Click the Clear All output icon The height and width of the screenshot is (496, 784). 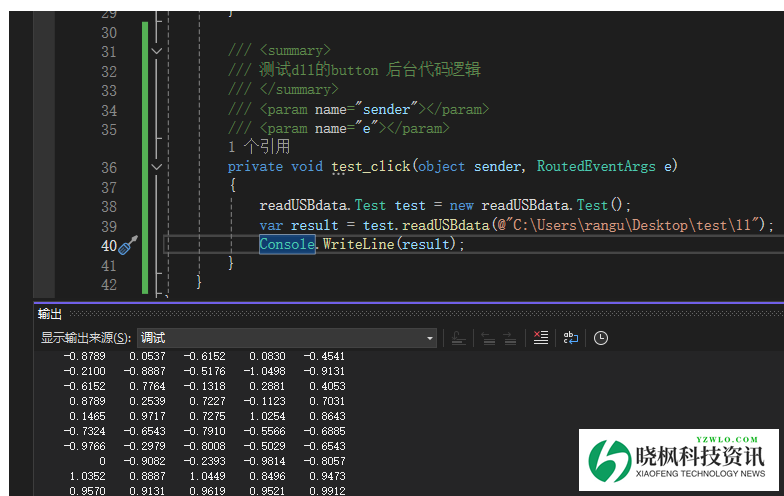coord(540,338)
